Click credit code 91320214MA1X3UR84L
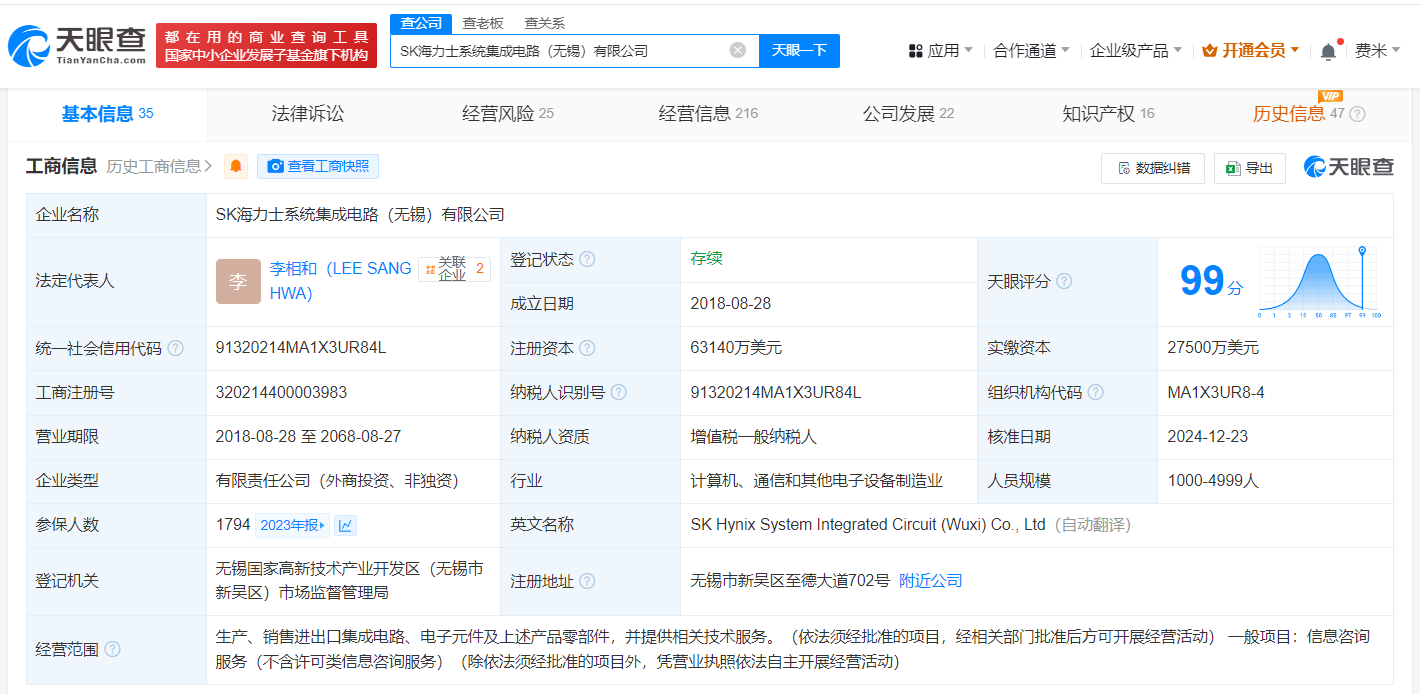Screen dimensions: 1420x694 tap(301, 348)
